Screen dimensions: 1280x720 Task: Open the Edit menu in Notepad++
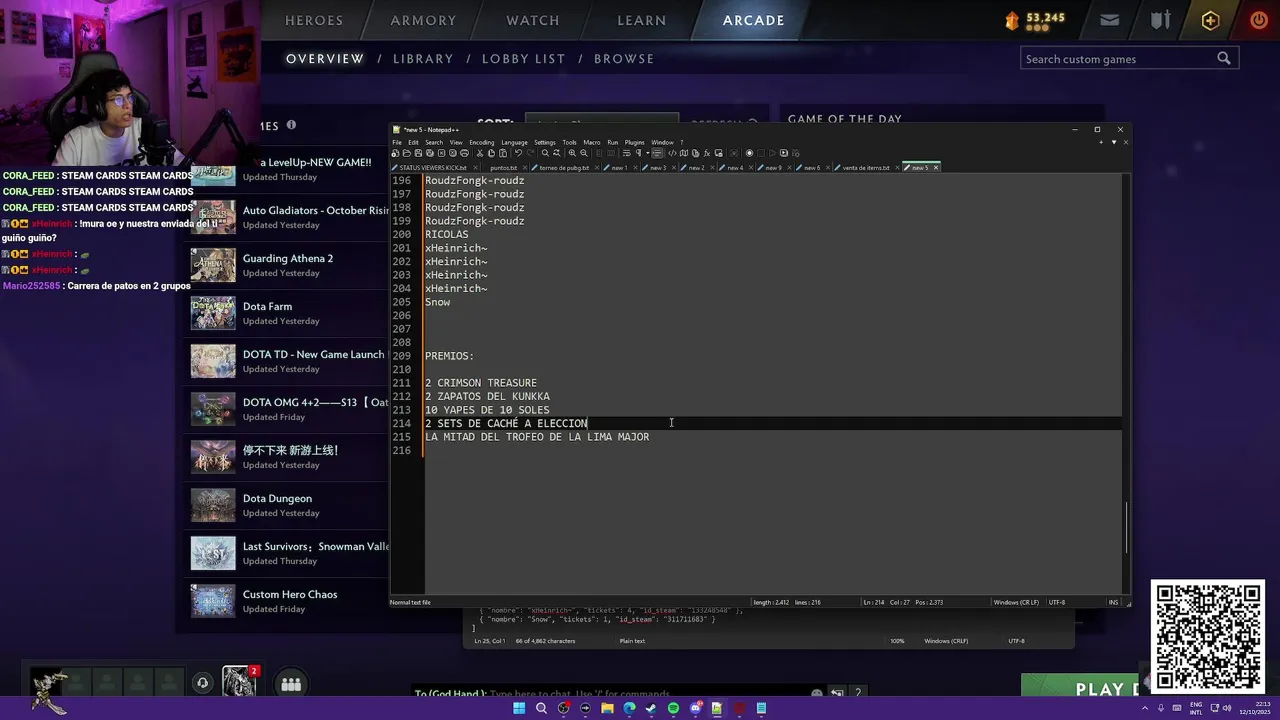[x=413, y=142]
